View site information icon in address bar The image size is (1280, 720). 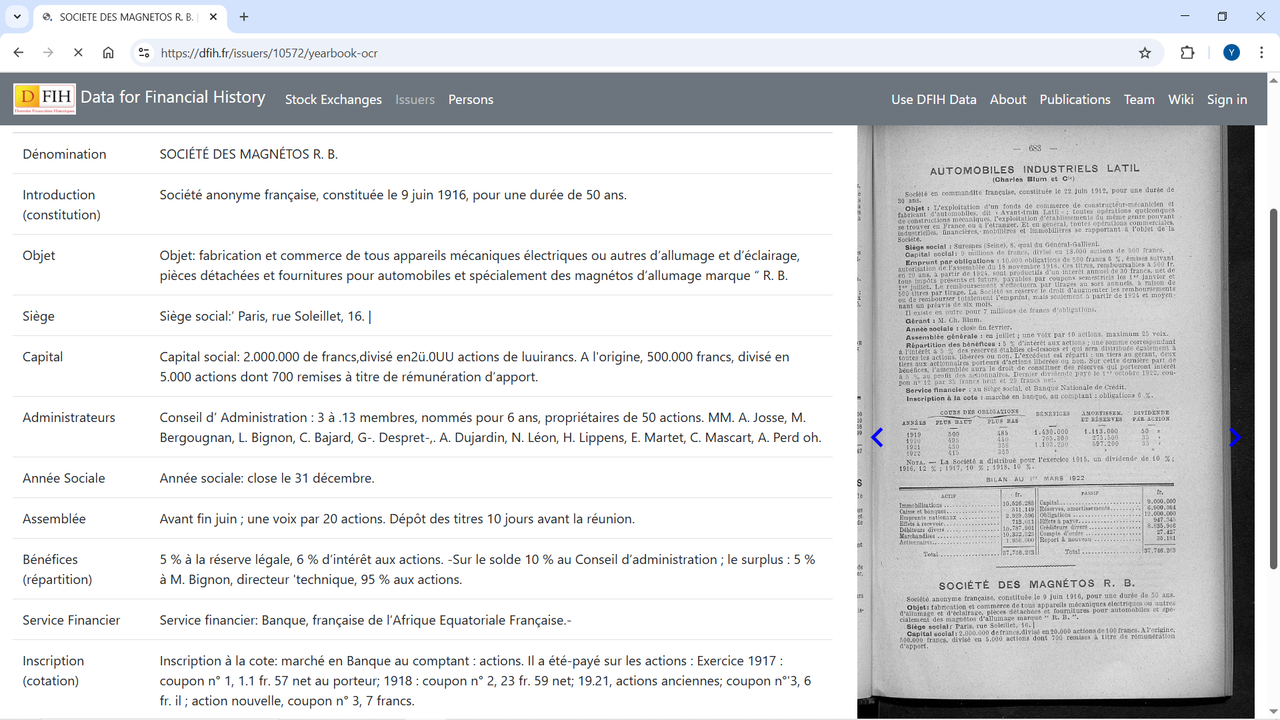pyautogui.click(x=144, y=53)
